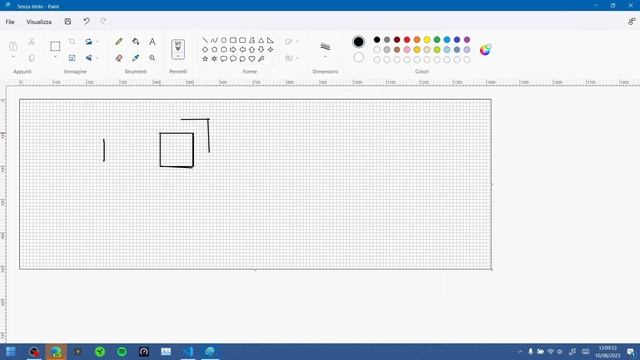Click the Crop image icon
The height and width of the screenshot is (360, 640).
pyautogui.click(x=72, y=42)
